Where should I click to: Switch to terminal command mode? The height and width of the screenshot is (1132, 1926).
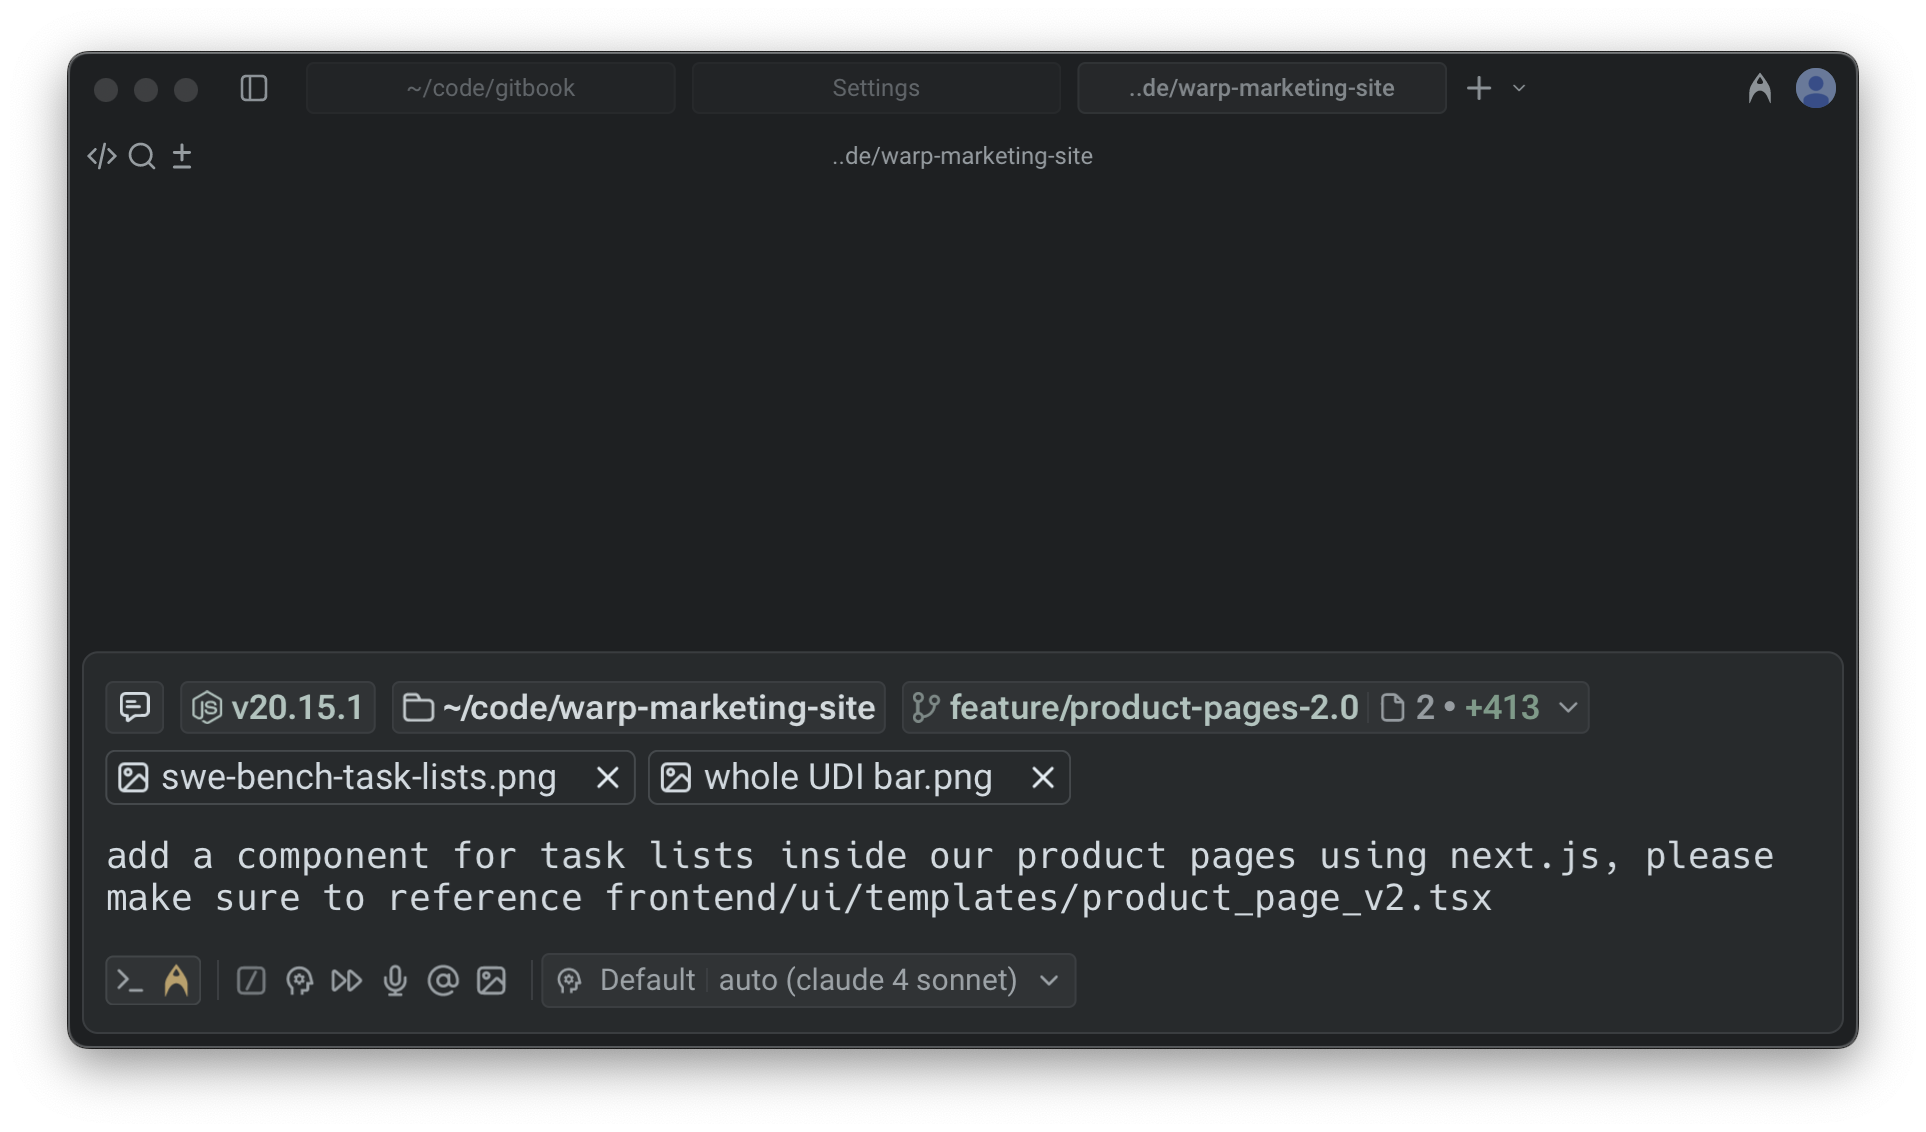(130, 980)
